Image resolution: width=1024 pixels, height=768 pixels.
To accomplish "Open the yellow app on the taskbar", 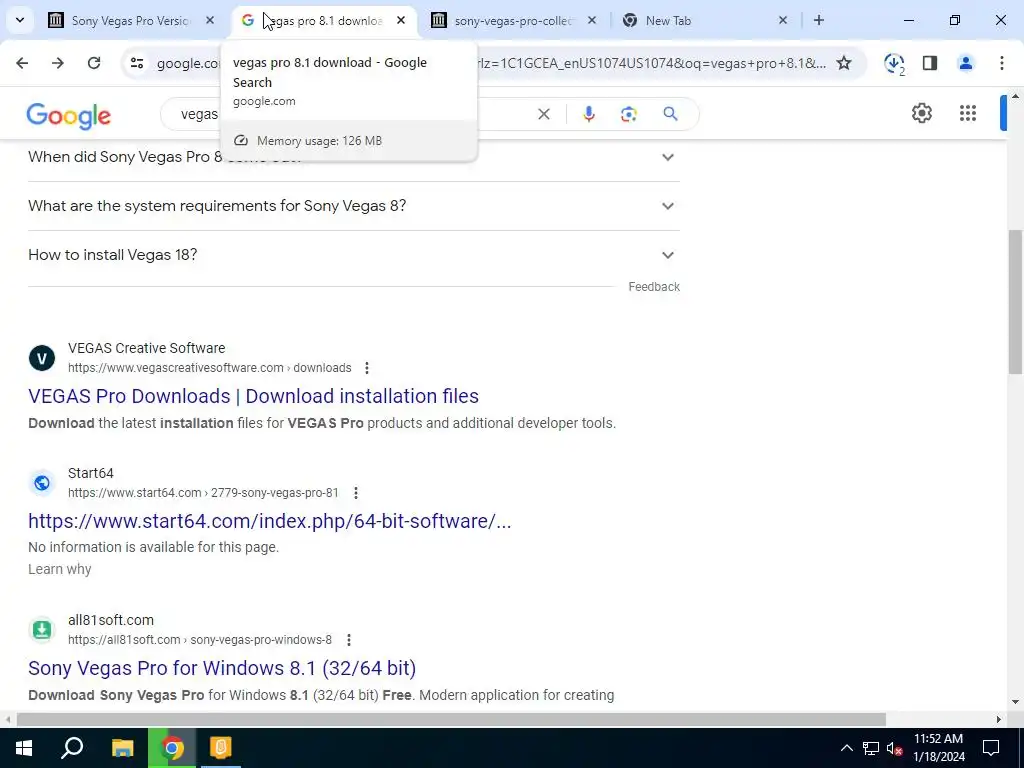I will (x=221, y=748).
